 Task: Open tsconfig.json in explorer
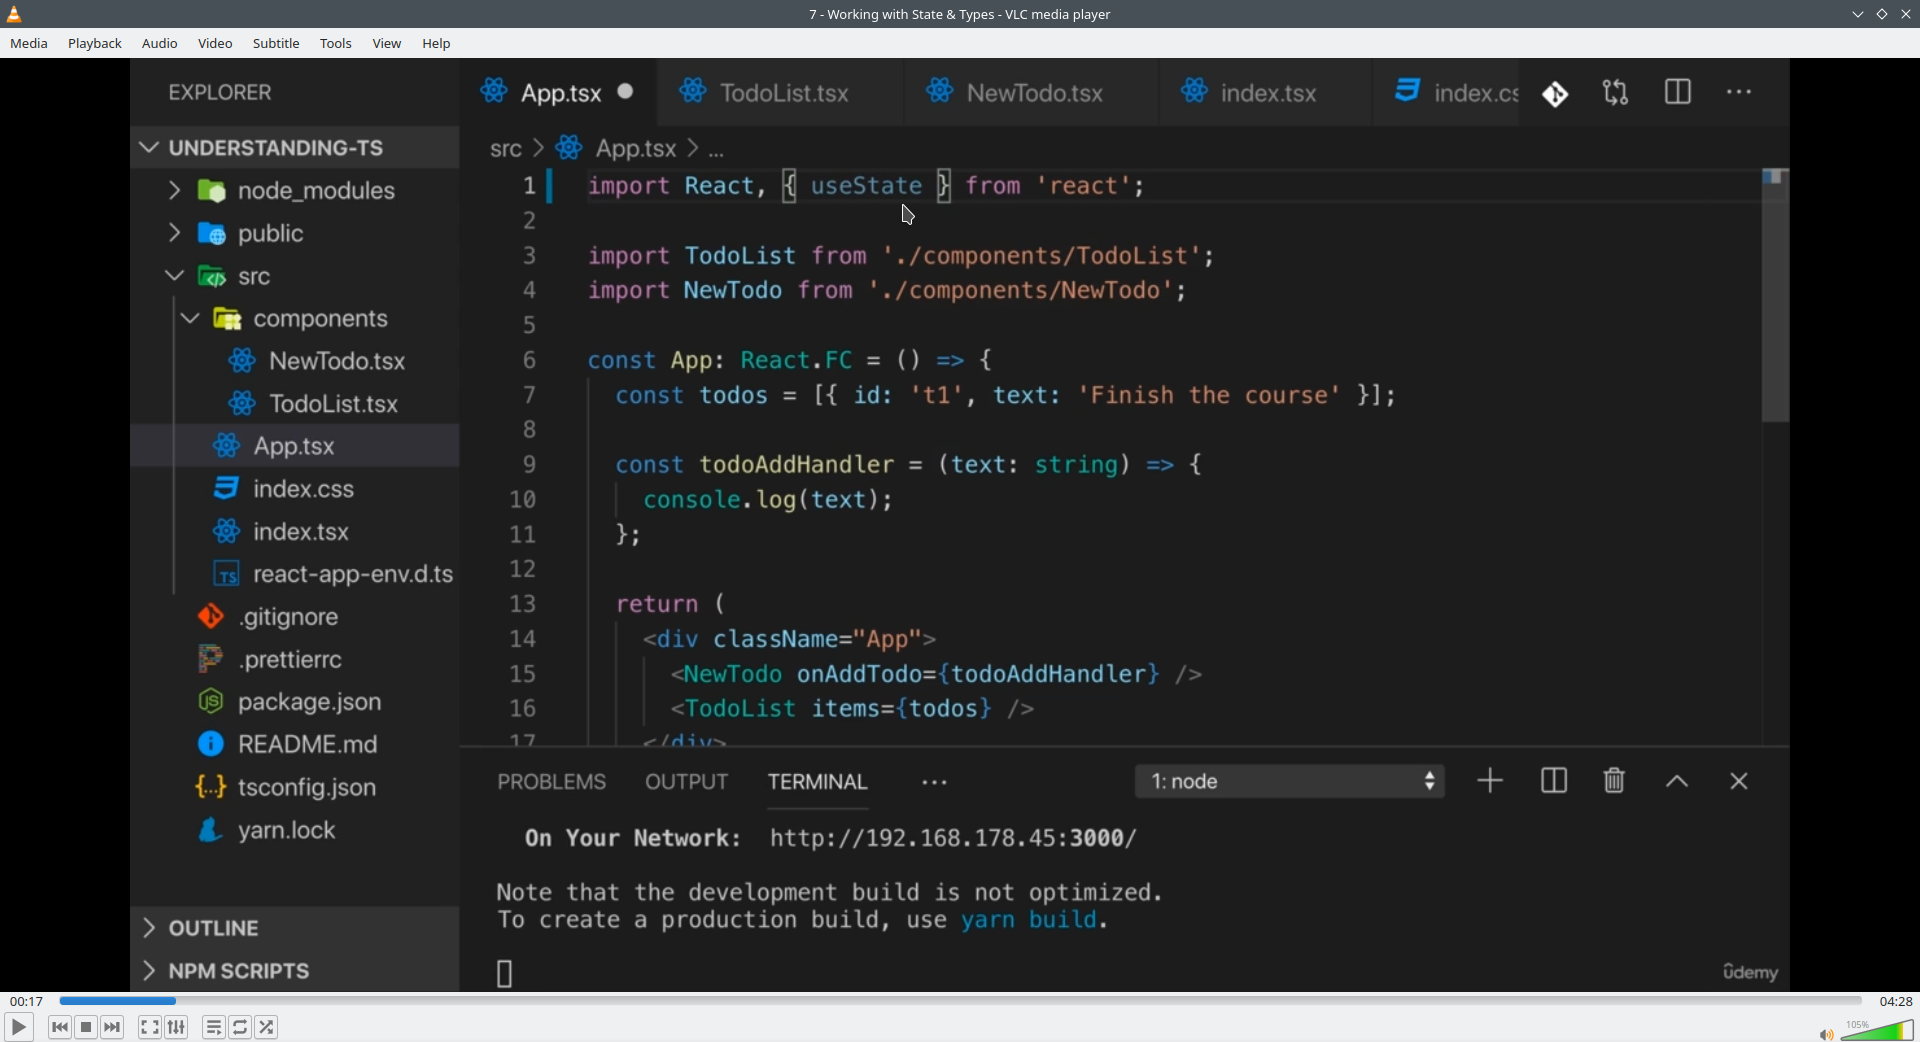(x=295, y=788)
